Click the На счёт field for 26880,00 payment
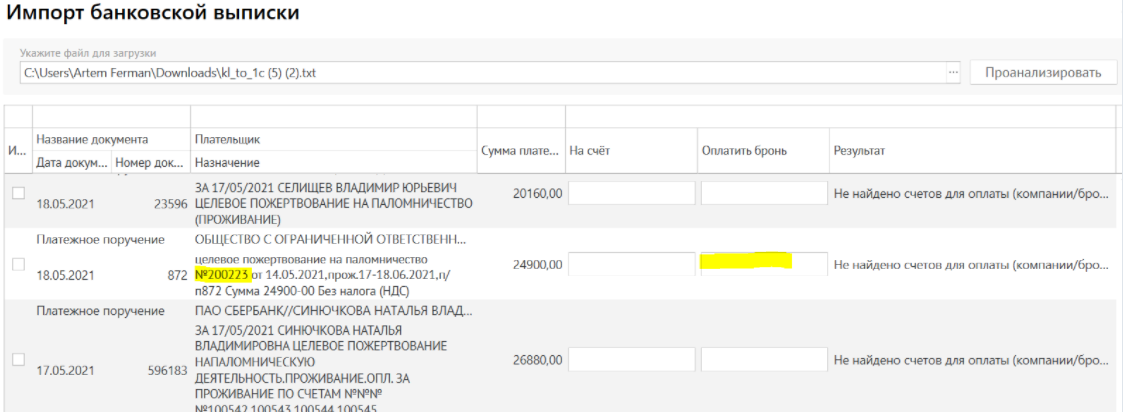The width and height of the screenshot is (1124, 412). pyautogui.click(x=632, y=360)
